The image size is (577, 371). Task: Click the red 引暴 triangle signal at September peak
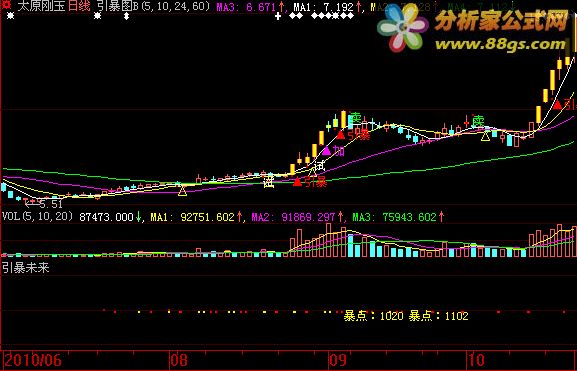[x=341, y=135]
